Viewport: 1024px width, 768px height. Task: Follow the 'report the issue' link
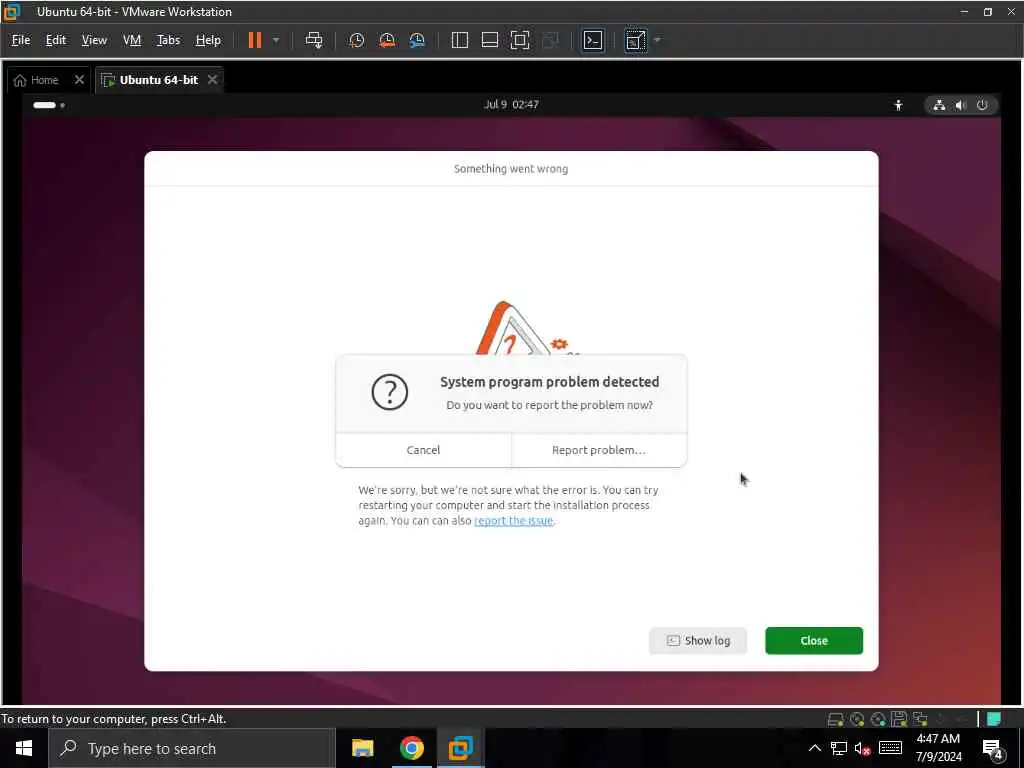[x=513, y=520]
